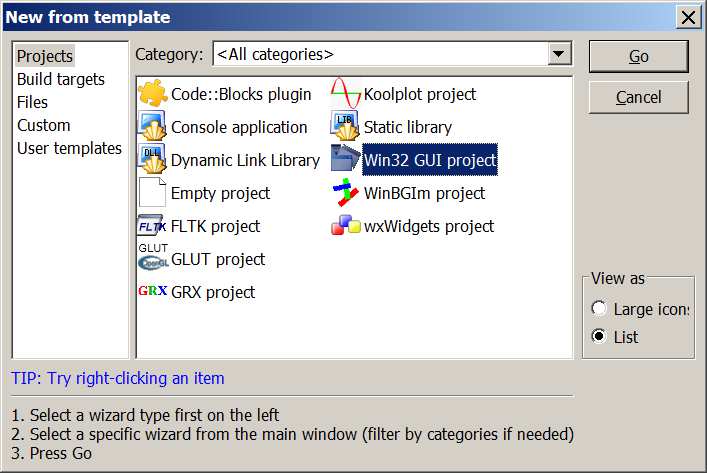Click the GLUT OpenGL project icon

tap(153, 257)
